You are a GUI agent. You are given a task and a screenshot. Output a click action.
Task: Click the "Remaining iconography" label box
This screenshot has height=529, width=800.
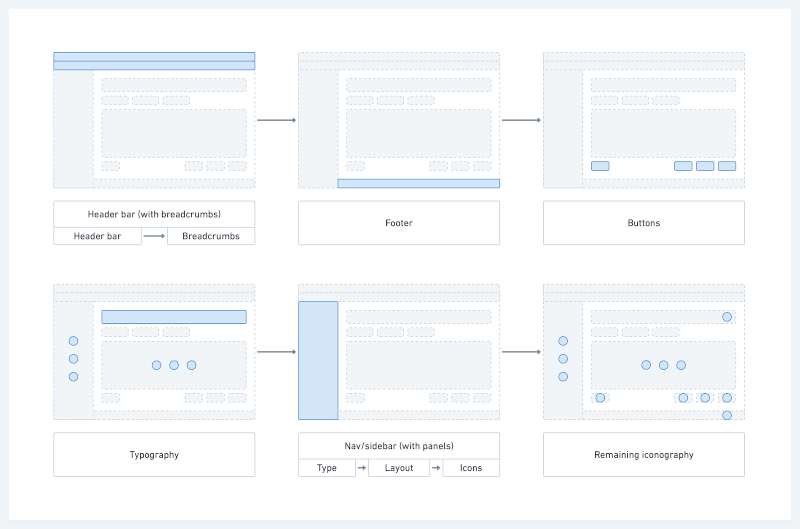point(644,455)
